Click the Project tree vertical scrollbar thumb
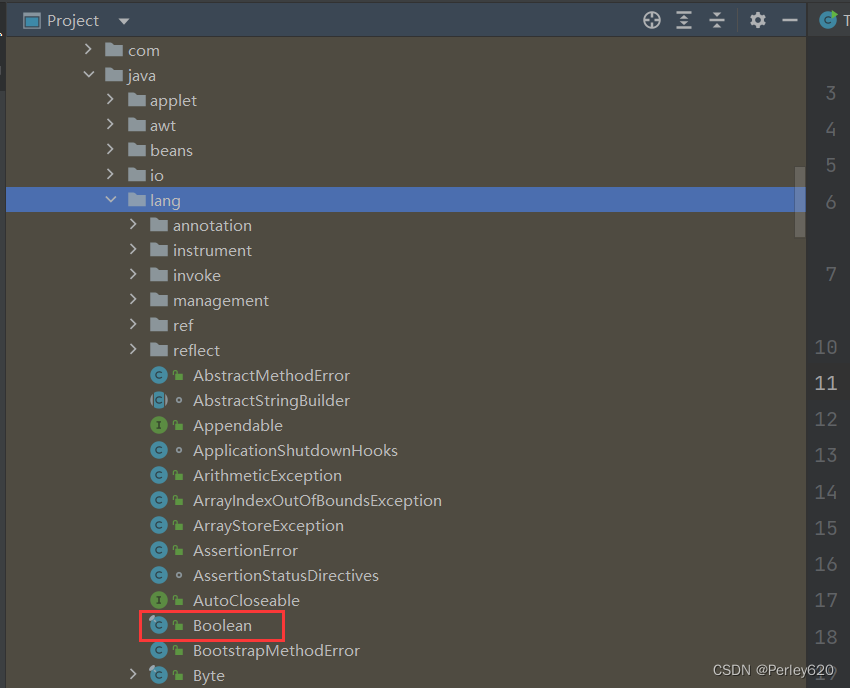This screenshot has width=850, height=688. point(800,202)
